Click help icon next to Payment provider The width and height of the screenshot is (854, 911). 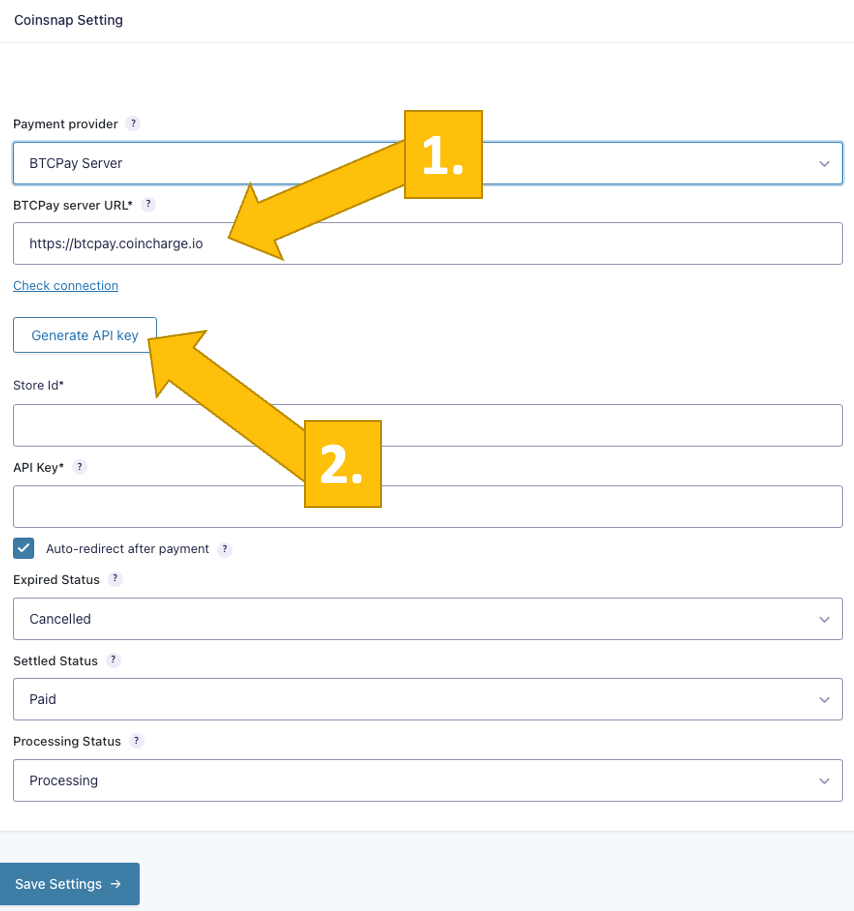point(133,124)
